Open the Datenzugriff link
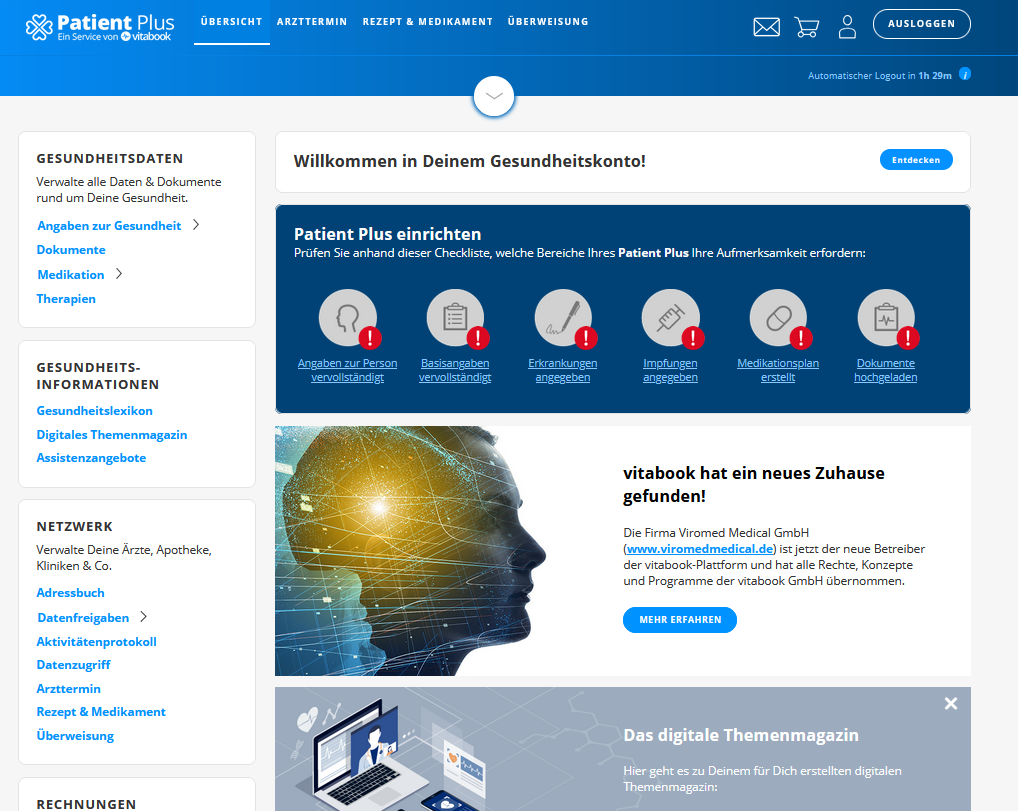 tap(73, 665)
